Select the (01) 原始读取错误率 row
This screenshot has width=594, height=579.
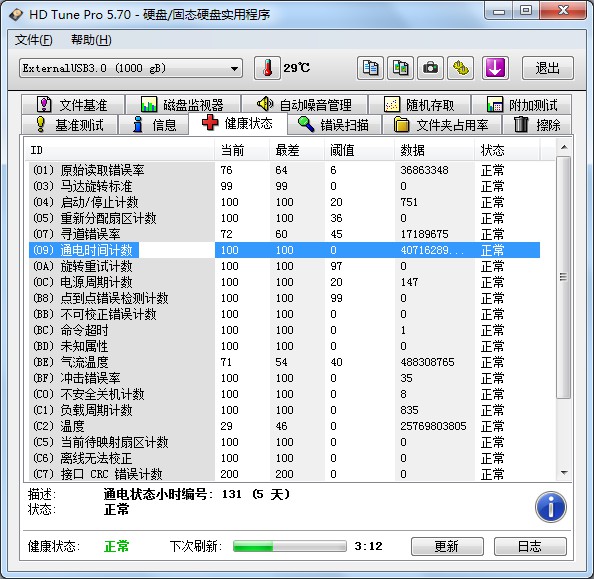coord(284,170)
